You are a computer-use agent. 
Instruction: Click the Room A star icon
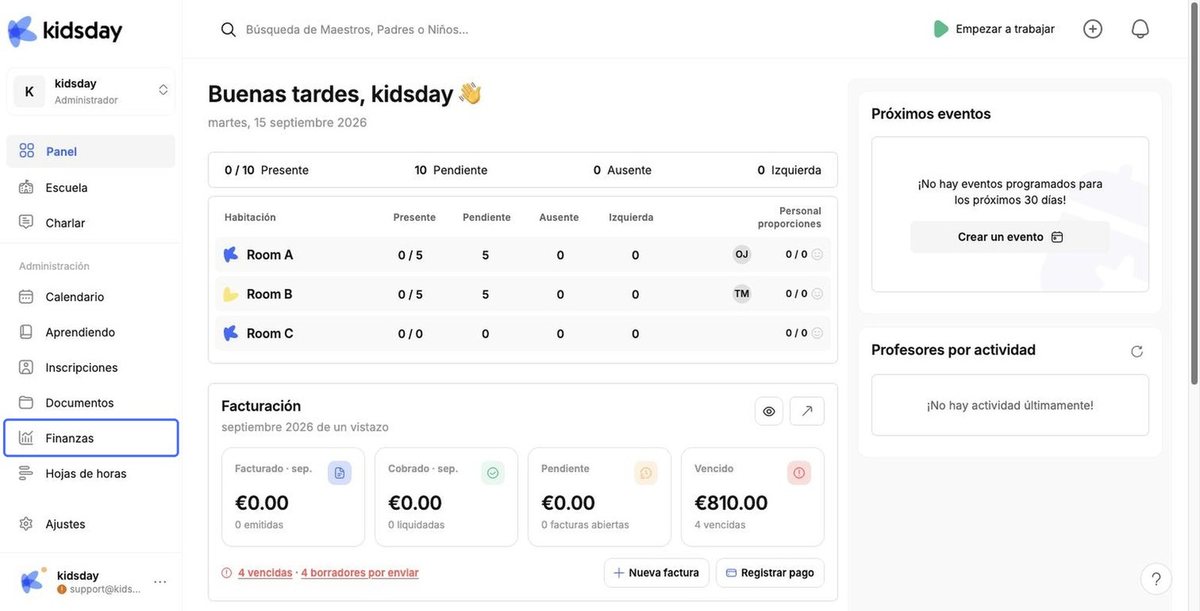[x=231, y=255]
